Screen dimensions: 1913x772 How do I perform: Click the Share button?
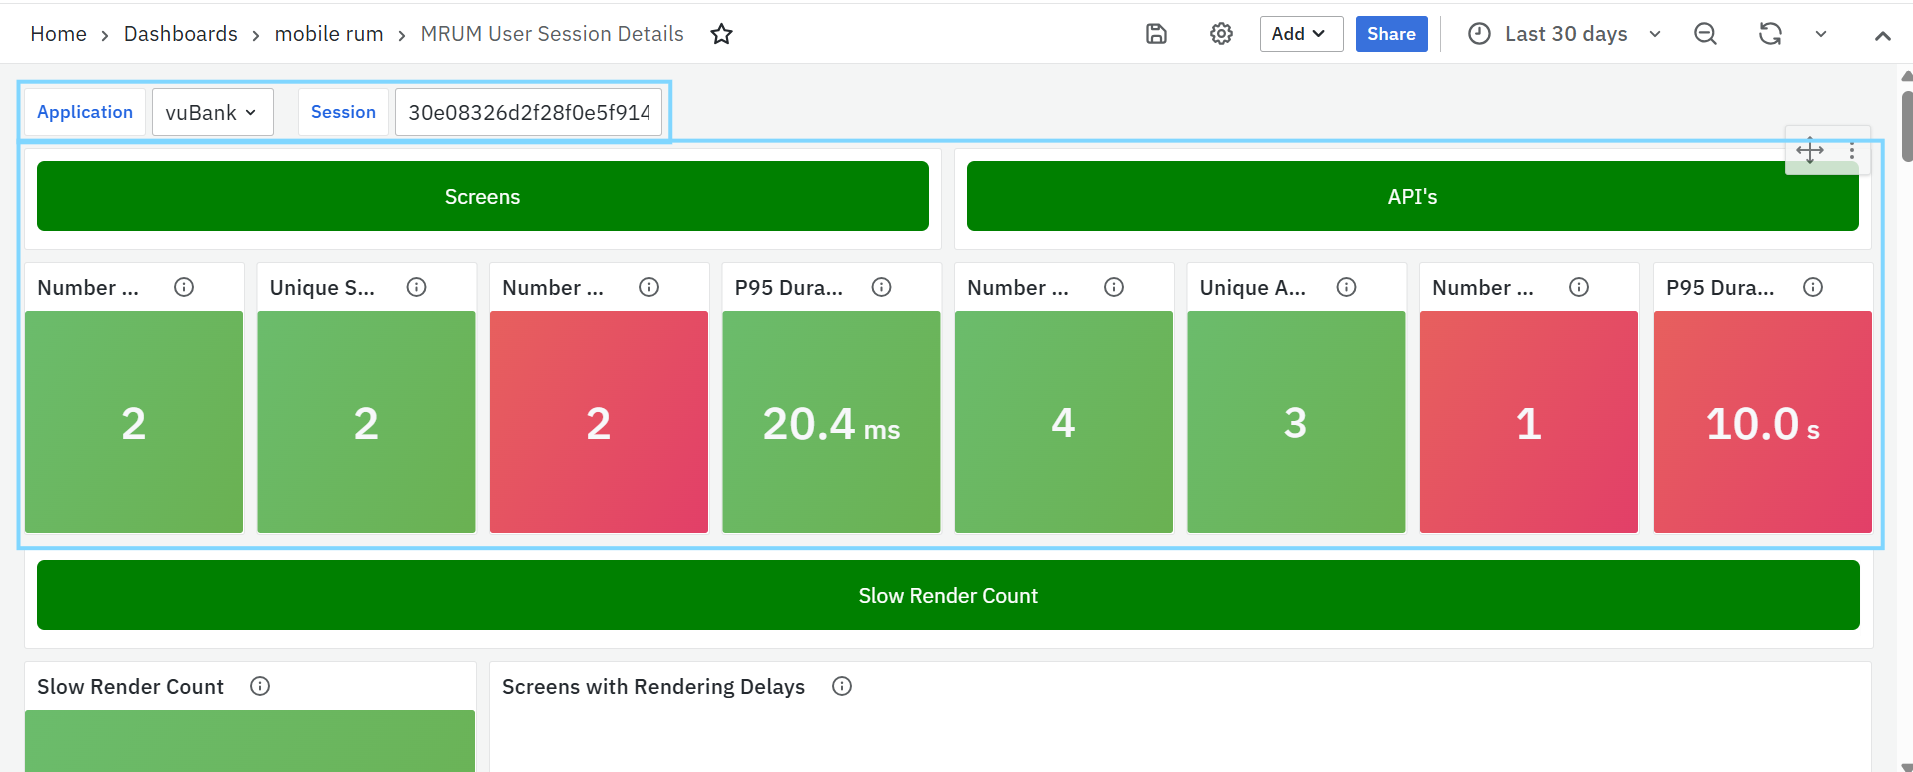(1391, 34)
